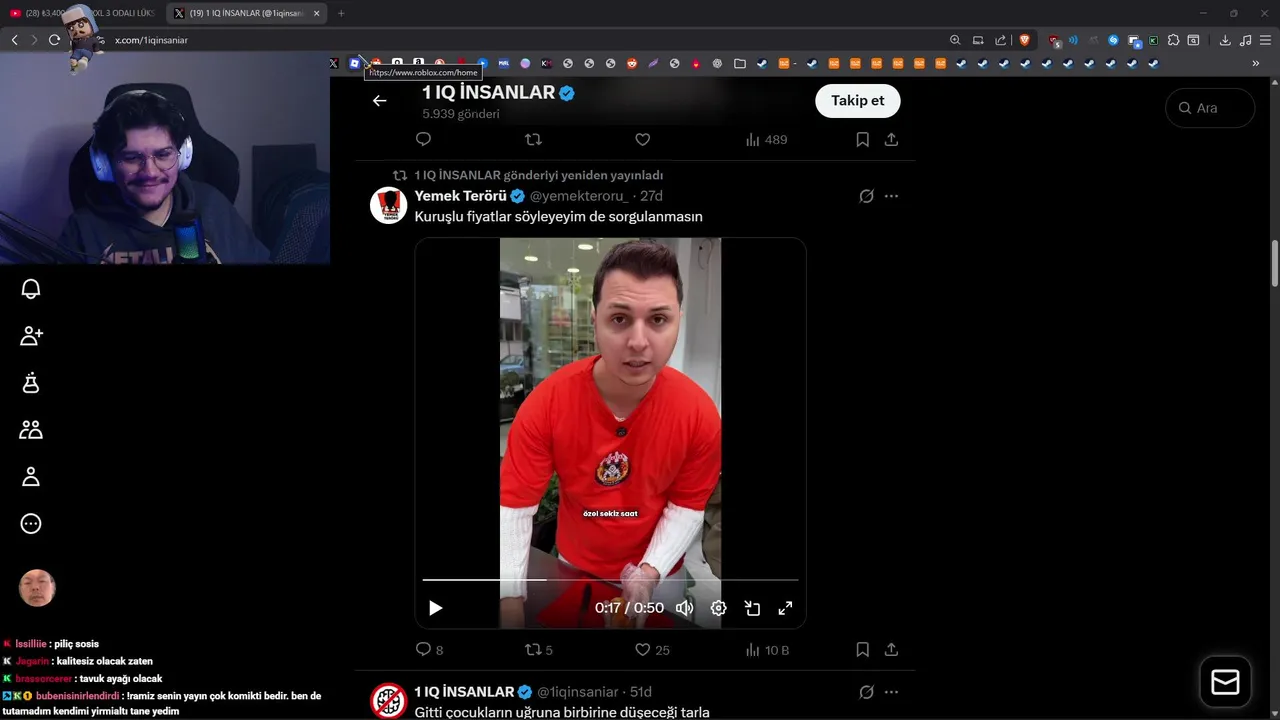Open the Extensions puzzle icon
The width and height of the screenshot is (1280, 720).
click(1174, 40)
